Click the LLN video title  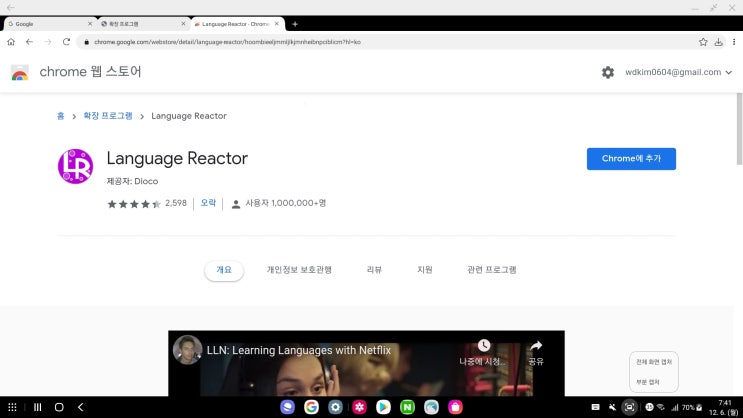pyautogui.click(x=299, y=350)
